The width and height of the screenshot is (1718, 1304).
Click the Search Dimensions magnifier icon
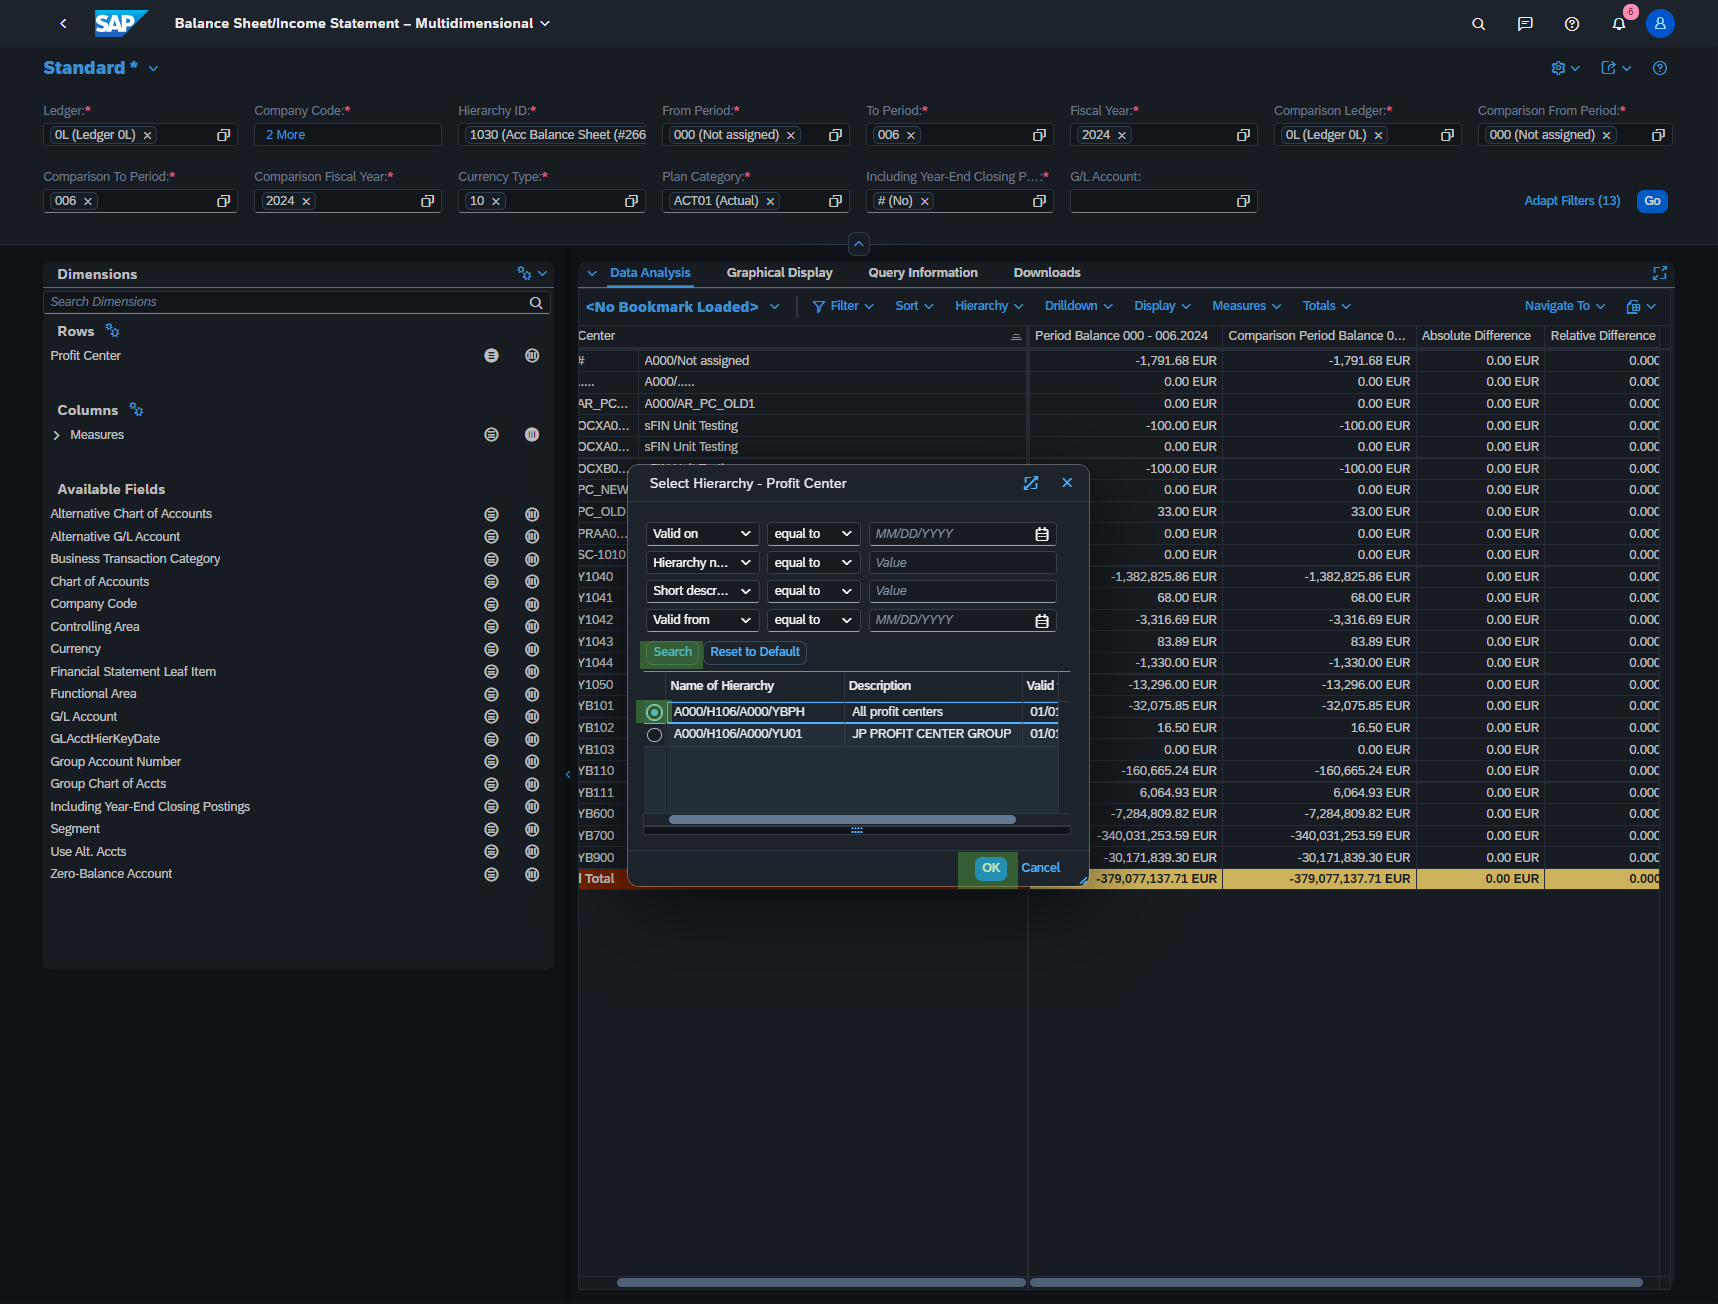coord(536,302)
